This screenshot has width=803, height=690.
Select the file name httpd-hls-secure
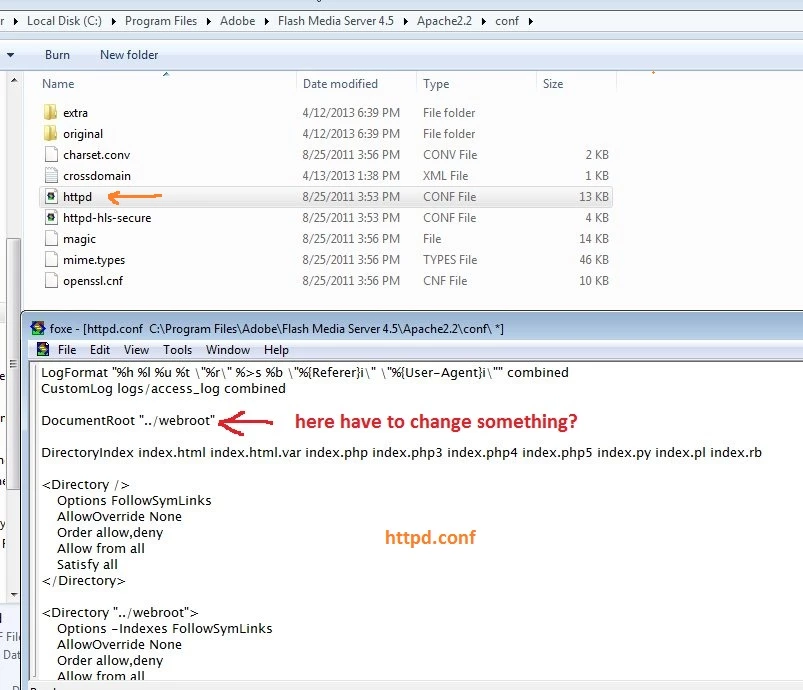107,218
